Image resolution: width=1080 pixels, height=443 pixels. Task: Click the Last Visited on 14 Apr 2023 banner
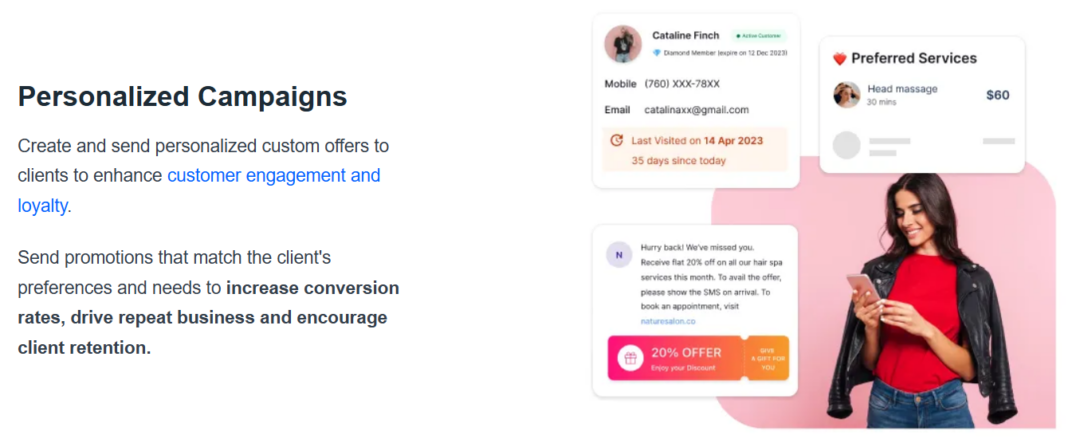click(696, 150)
